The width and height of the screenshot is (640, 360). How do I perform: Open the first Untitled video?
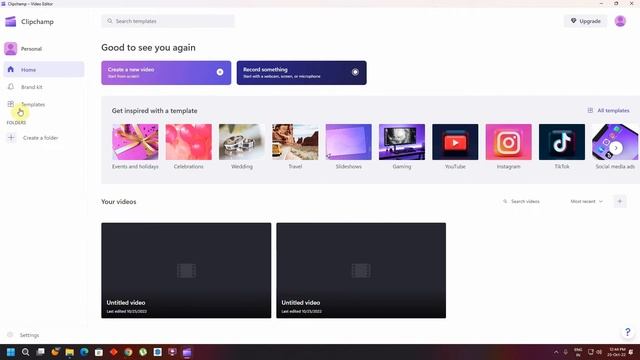coord(186,270)
